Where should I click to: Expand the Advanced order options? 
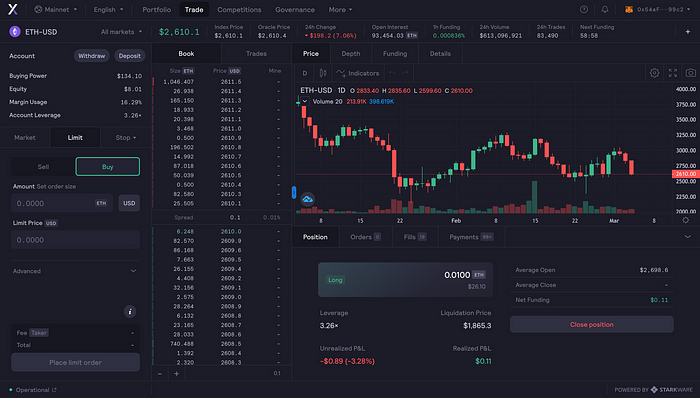click(75, 271)
